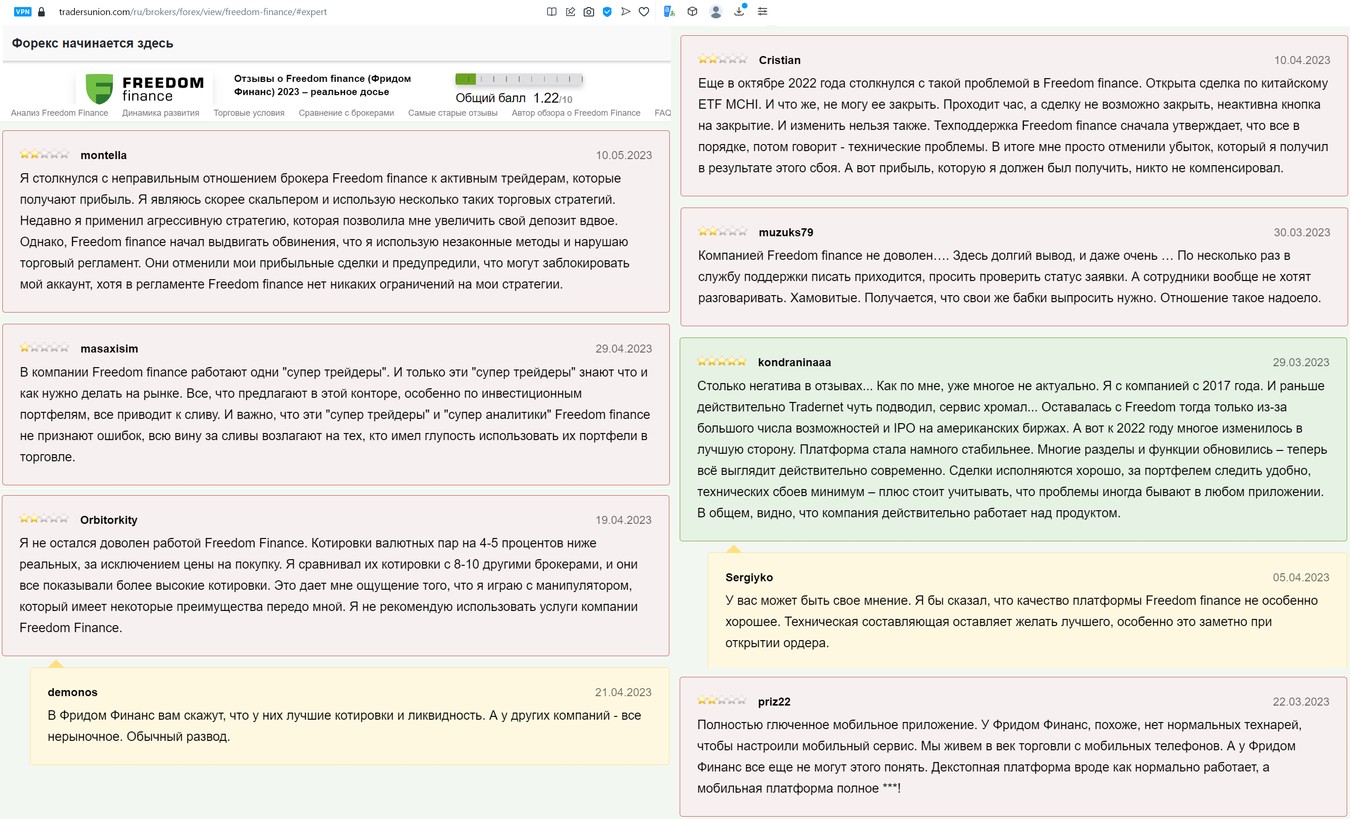The image size is (1350, 819).
Task: Click Orbitorkity's review text about currency quotes
Action: 329,585
